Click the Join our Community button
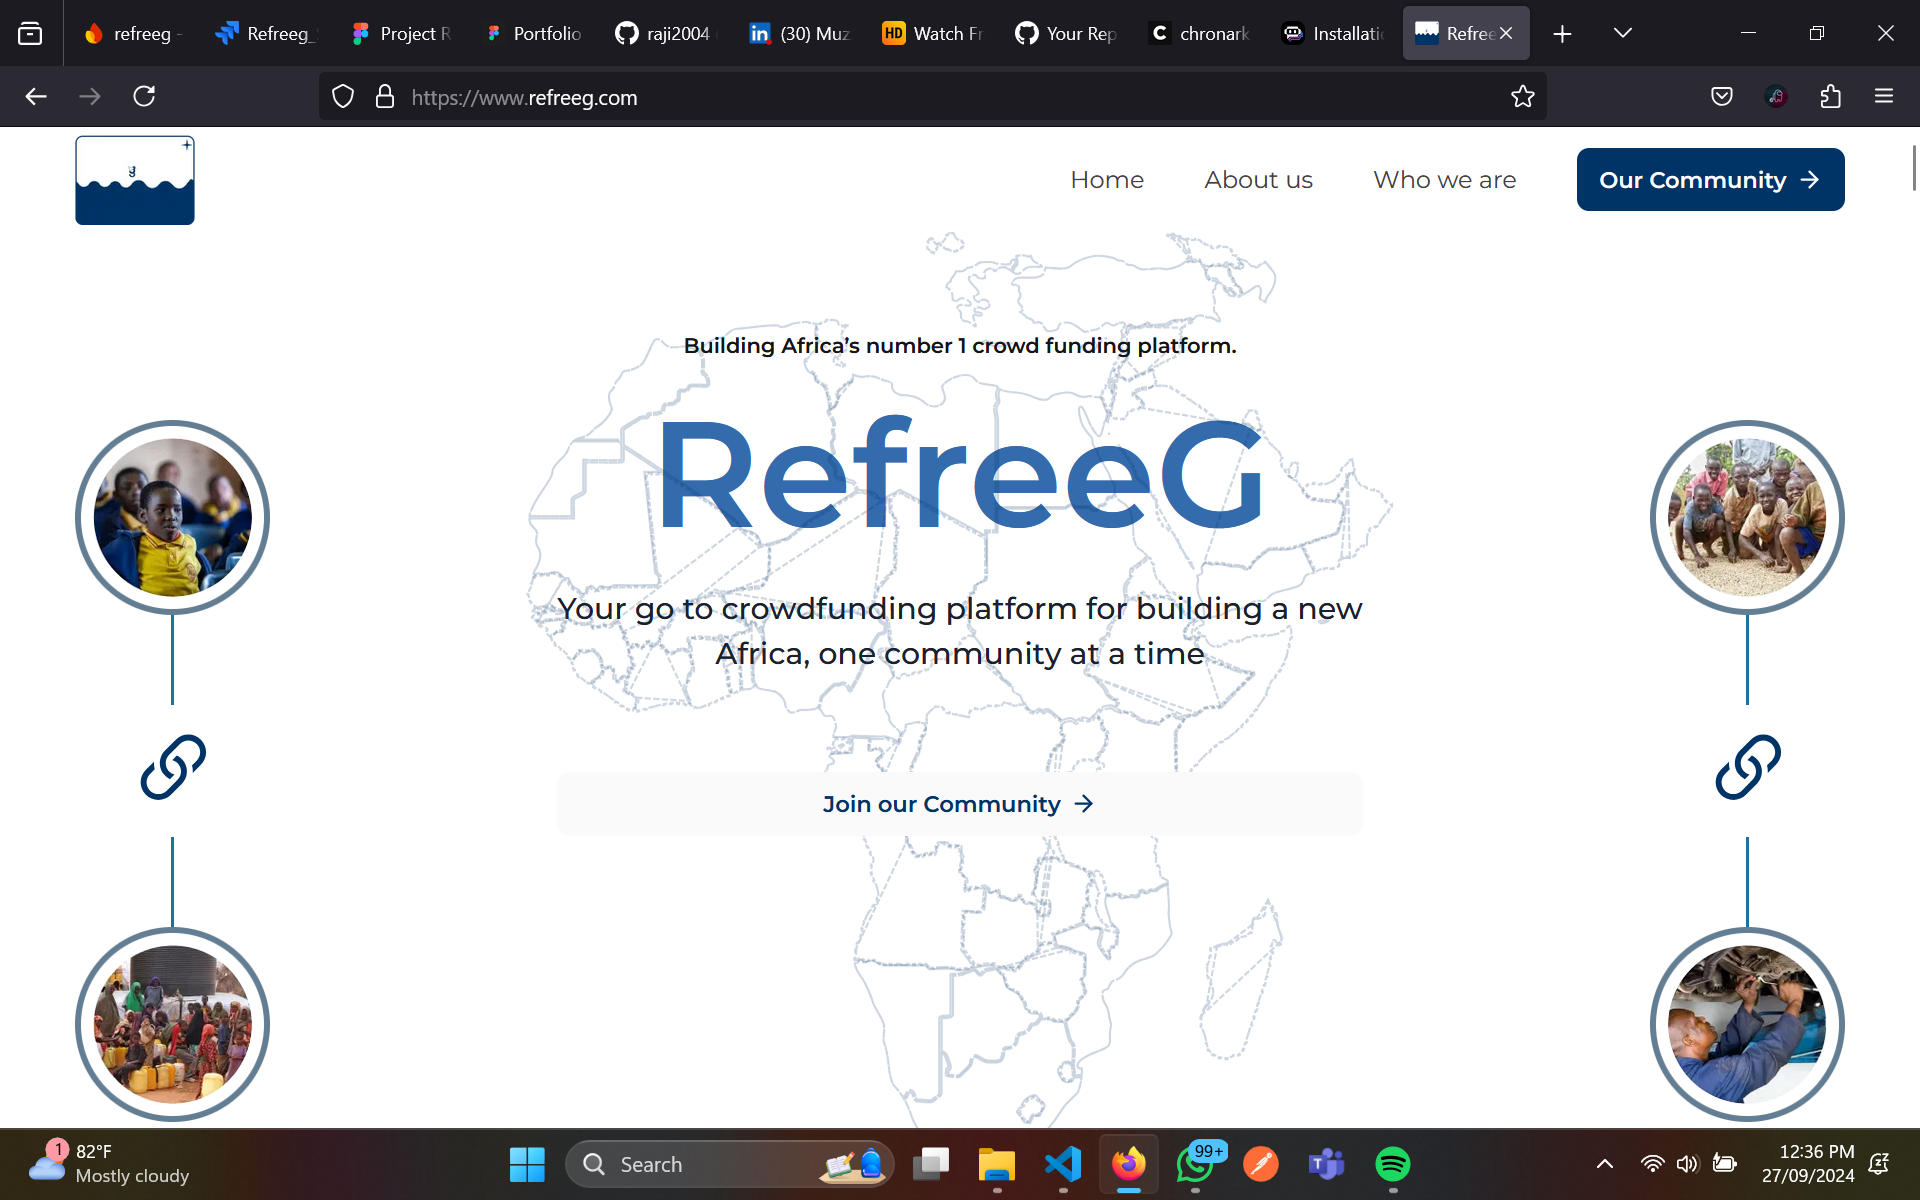 point(959,803)
